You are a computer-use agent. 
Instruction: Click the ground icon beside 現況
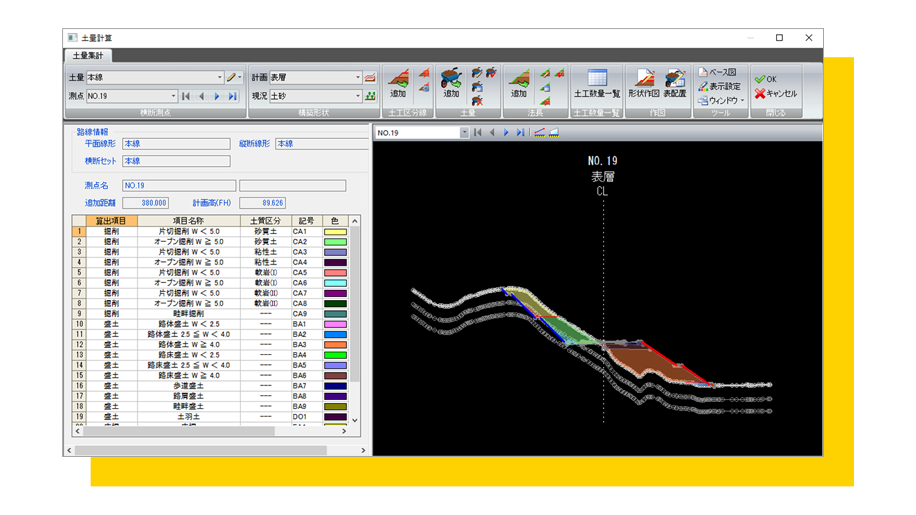(370, 96)
